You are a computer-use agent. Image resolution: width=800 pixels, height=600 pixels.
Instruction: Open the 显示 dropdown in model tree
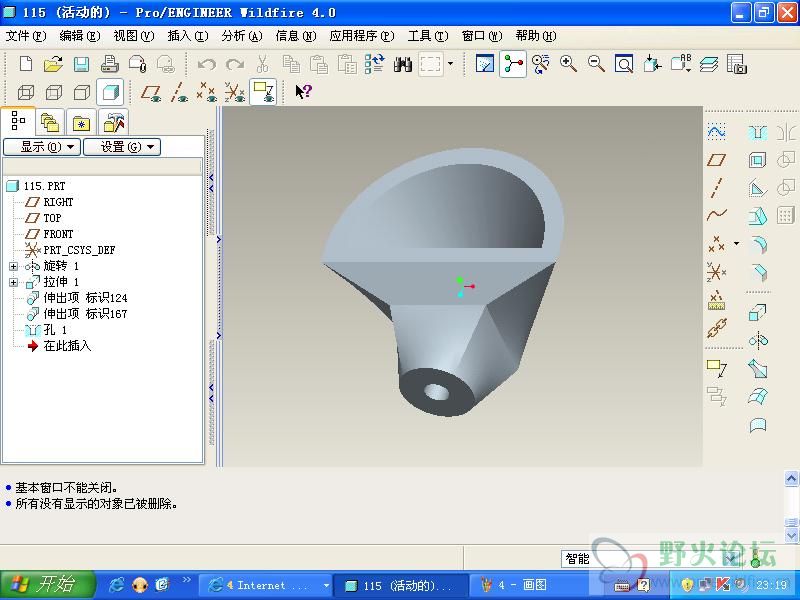pyautogui.click(x=41, y=147)
